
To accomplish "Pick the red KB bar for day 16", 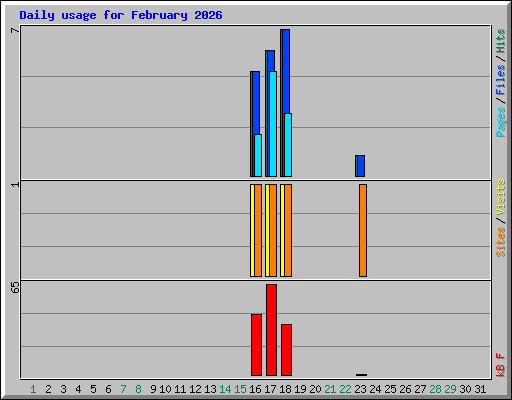I will coord(256,345).
